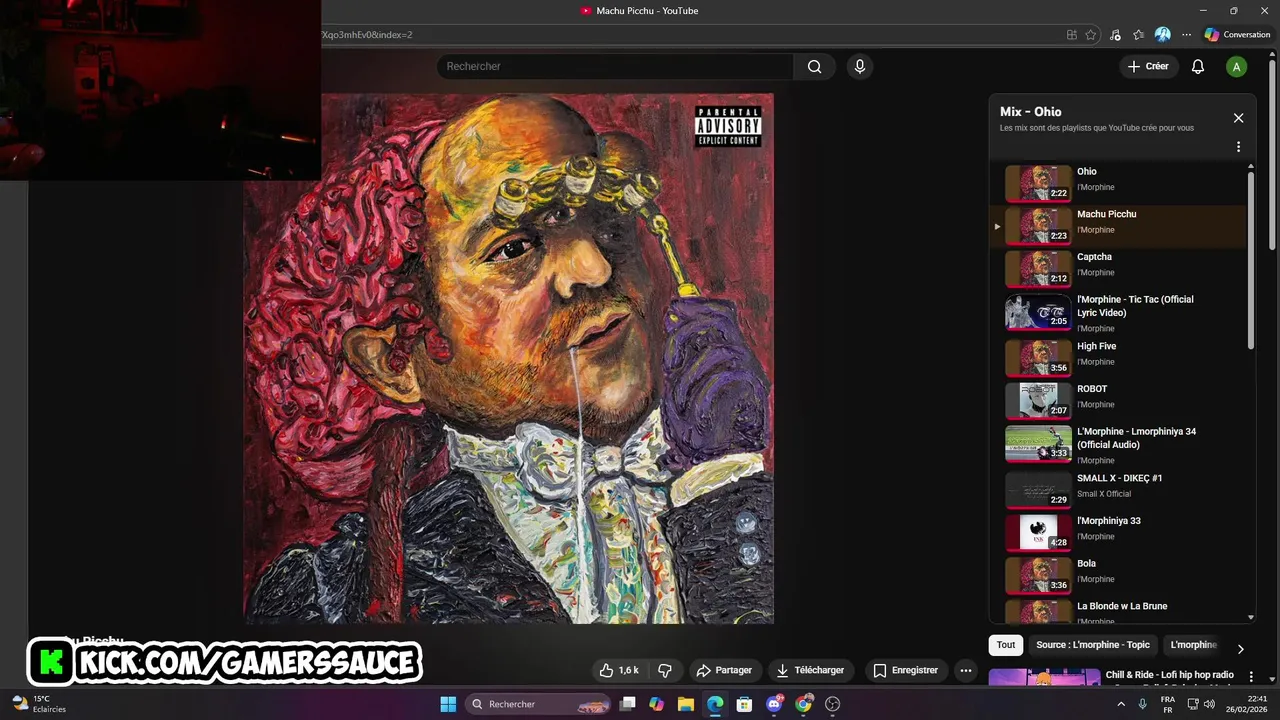
Task: Select 'Source : L'morphine - Topic' chip
Action: tap(1093, 645)
